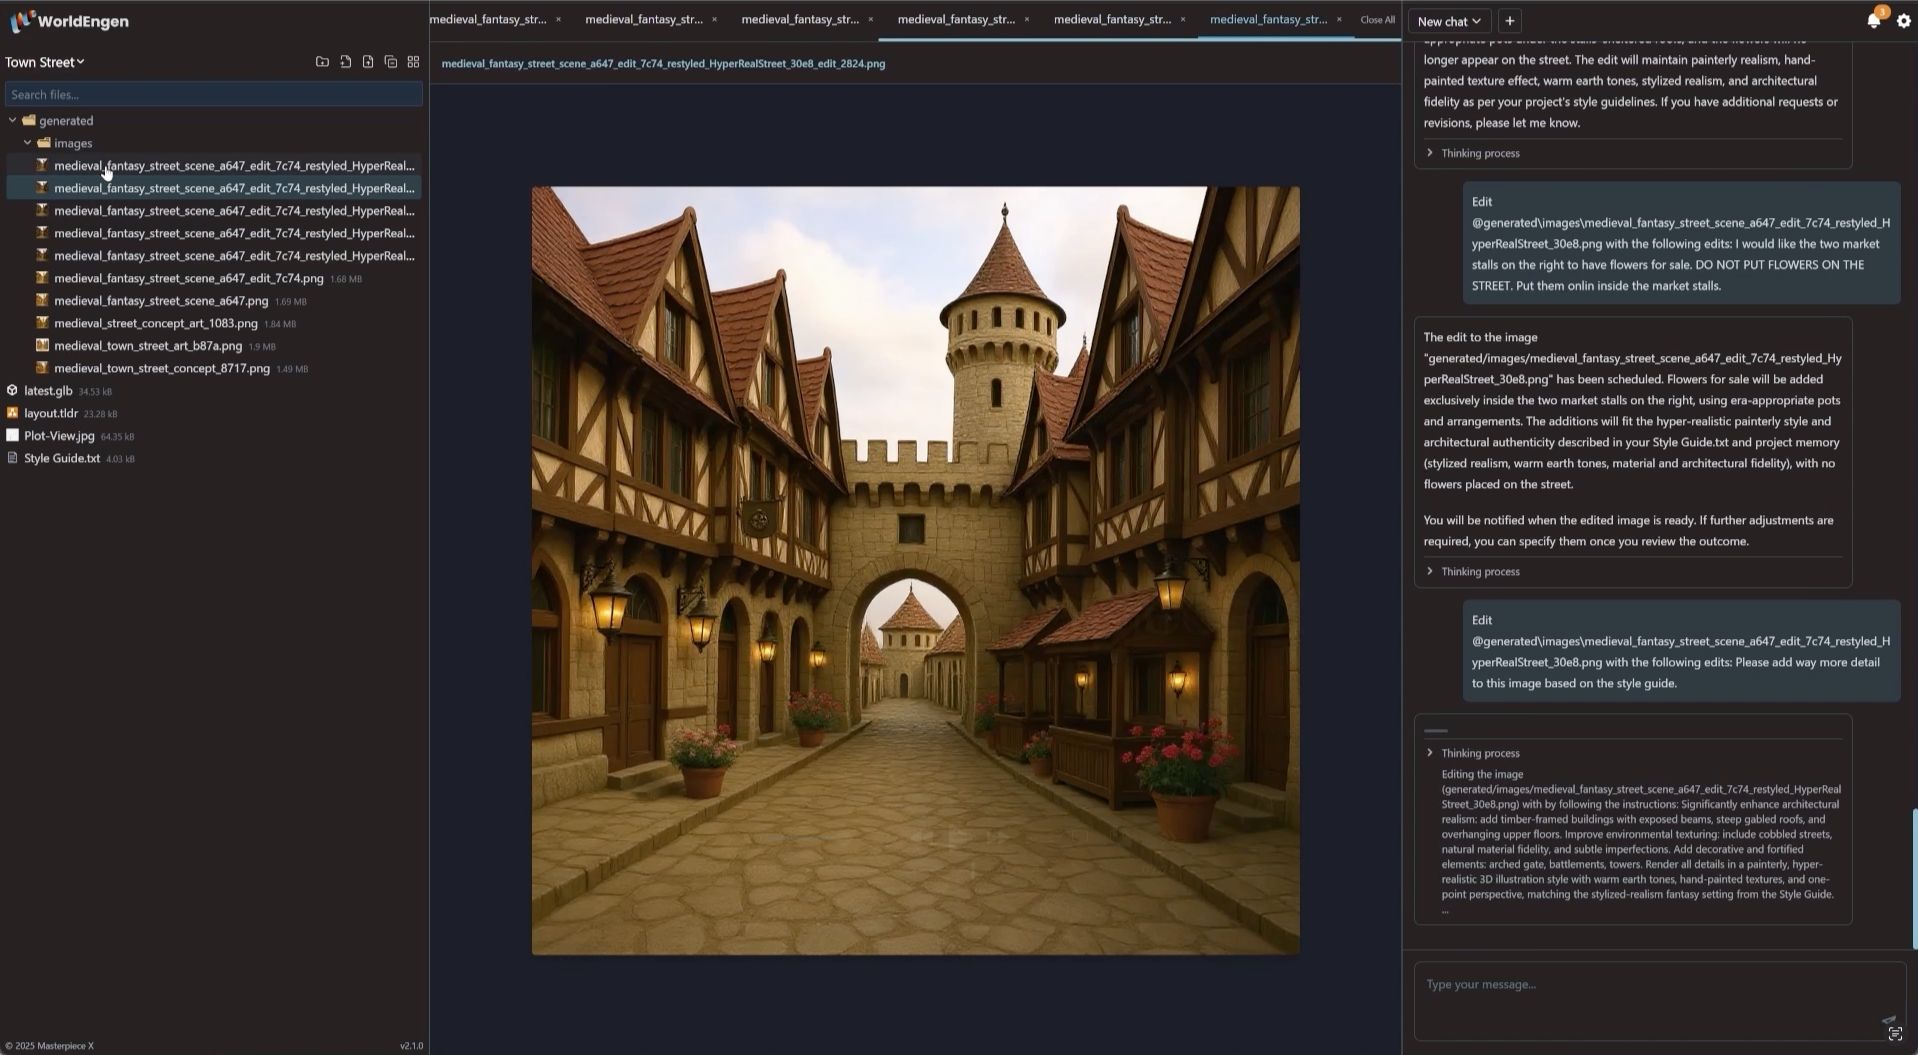This screenshot has width=1918, height=1055.
Task: Click the send message arrow icon
Action: [1888, 1020]
